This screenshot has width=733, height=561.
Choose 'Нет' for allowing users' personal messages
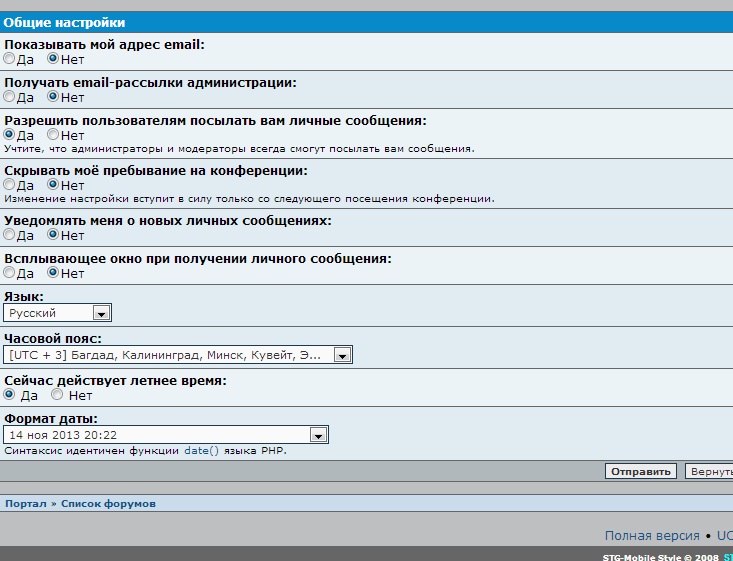pyautogui.click(x=53, y=135)
